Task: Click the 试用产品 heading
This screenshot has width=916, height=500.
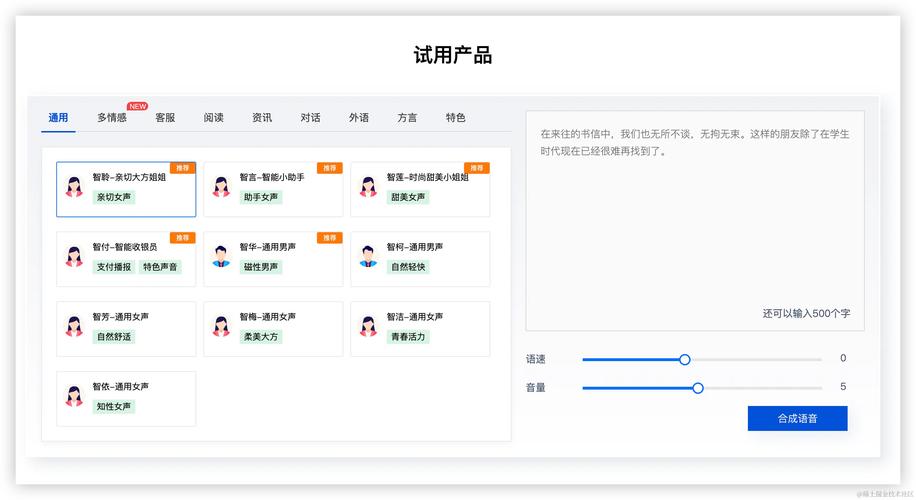Action: (x=453, y=55)
